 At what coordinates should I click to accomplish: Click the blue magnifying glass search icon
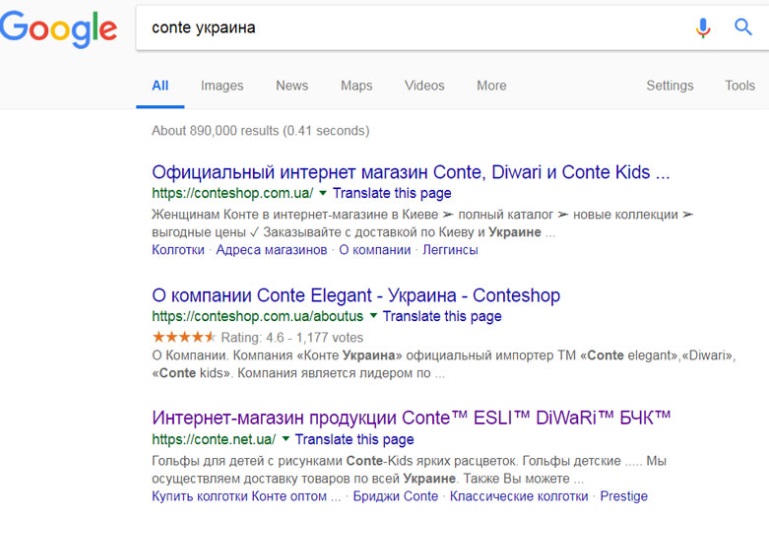[743, 28]
